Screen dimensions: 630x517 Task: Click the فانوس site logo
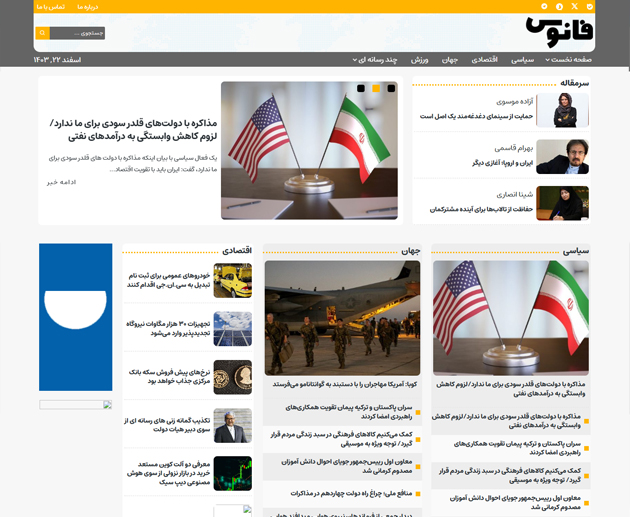pos(559,32)
